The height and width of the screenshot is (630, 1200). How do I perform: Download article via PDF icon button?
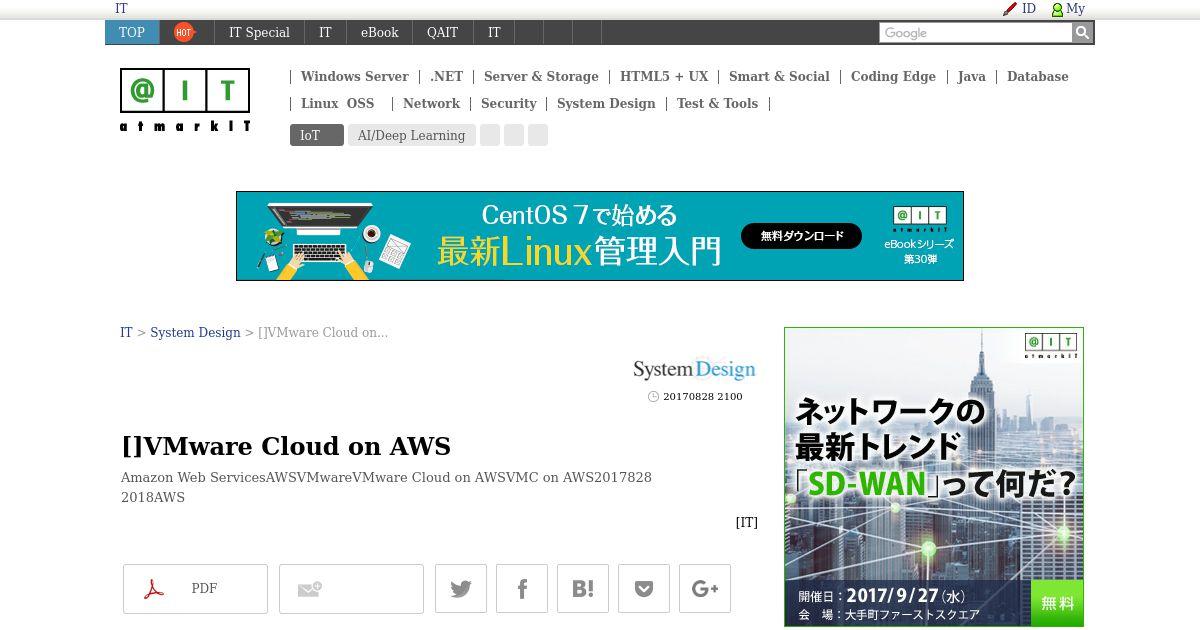pos(195,589)
